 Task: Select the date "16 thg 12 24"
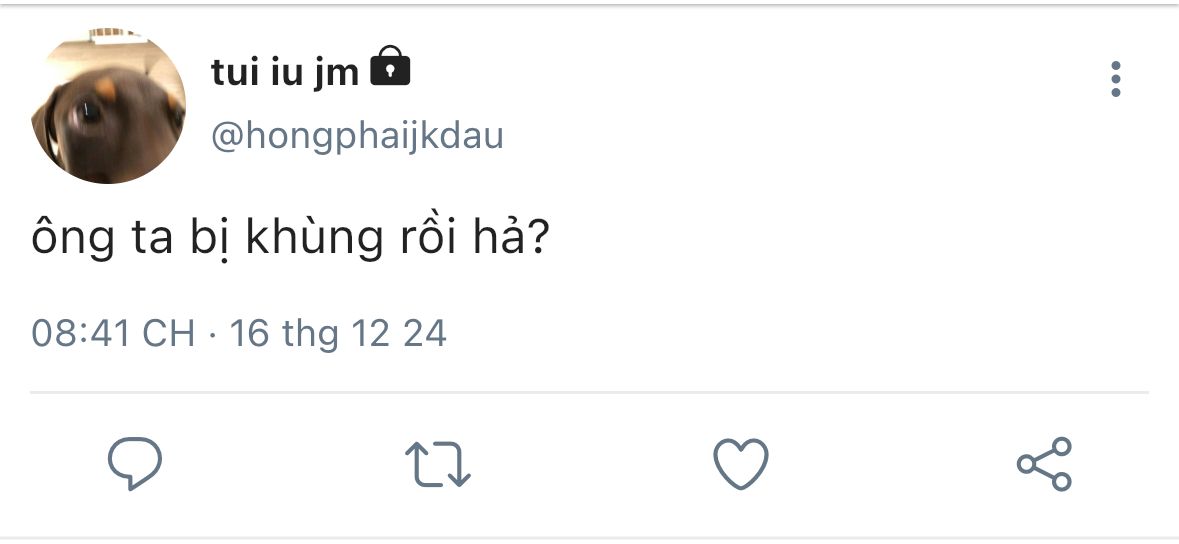tap(338, 333)
